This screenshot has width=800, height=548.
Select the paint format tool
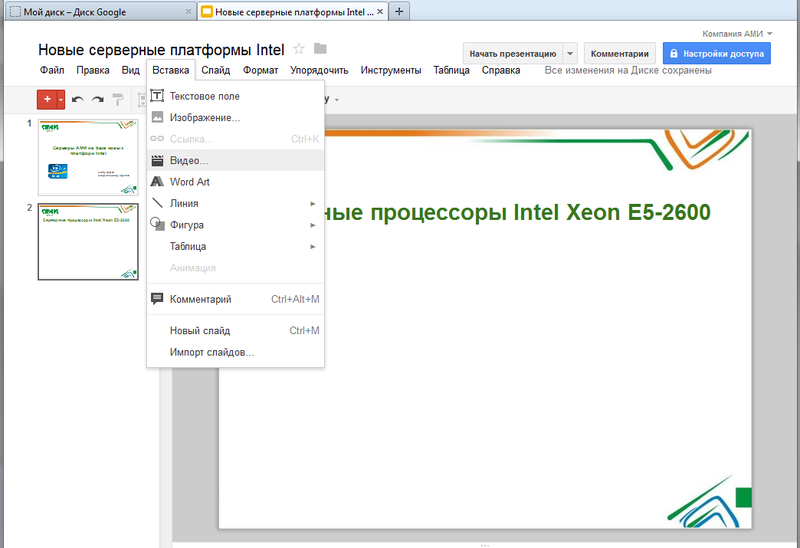click(118, 100)
